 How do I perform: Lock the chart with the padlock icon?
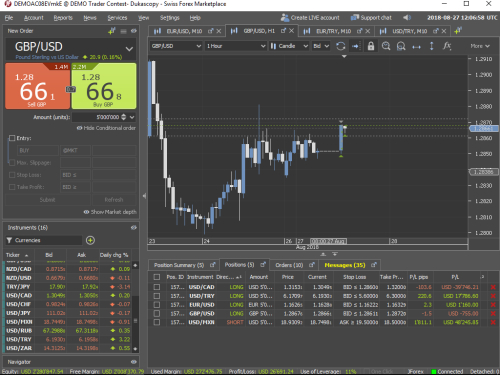tap(371, 46)
